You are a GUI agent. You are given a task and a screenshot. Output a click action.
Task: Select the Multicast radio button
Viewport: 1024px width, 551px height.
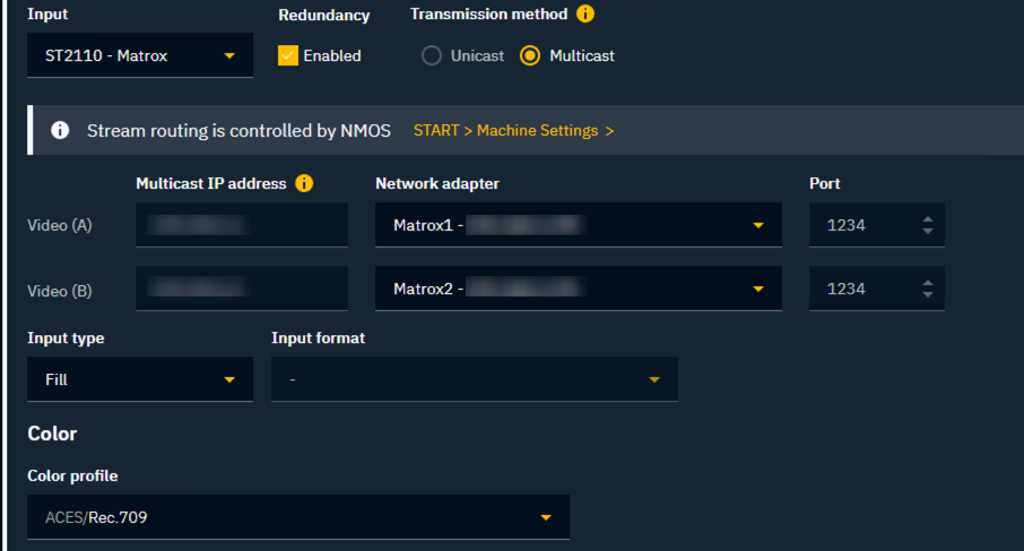tap(530, 56)
